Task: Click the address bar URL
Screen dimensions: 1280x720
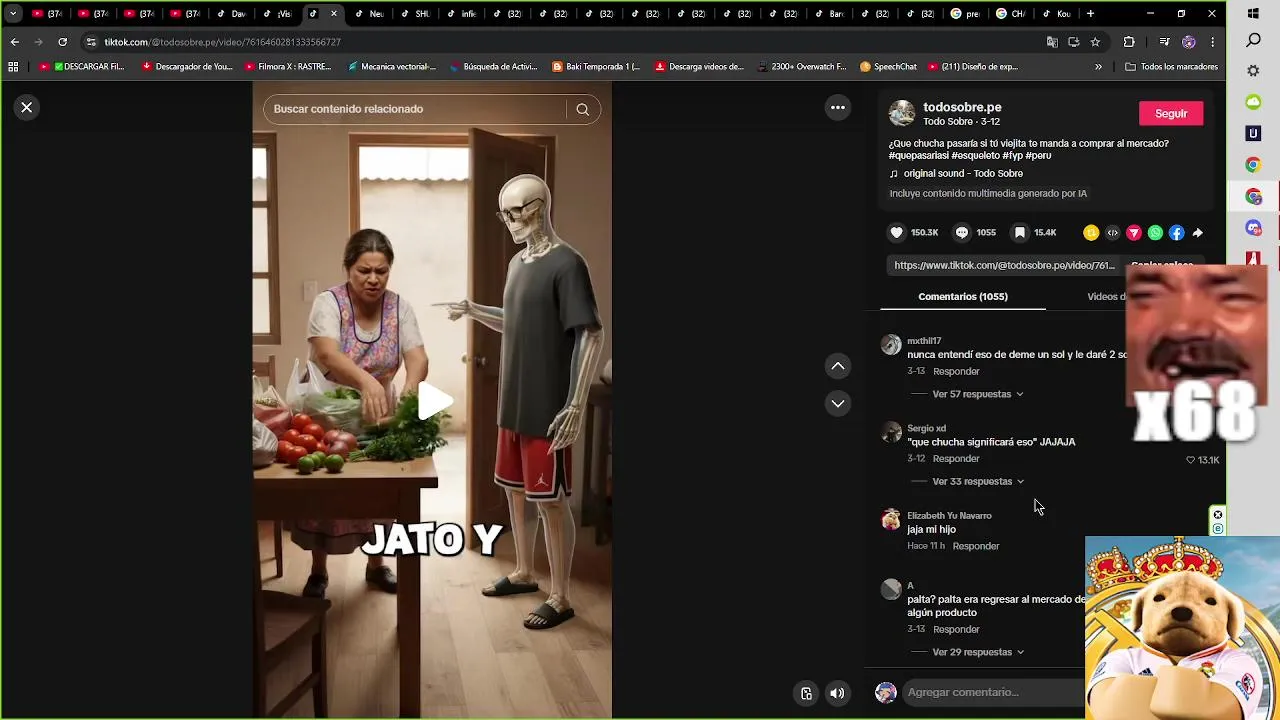Action: point(223,42)
